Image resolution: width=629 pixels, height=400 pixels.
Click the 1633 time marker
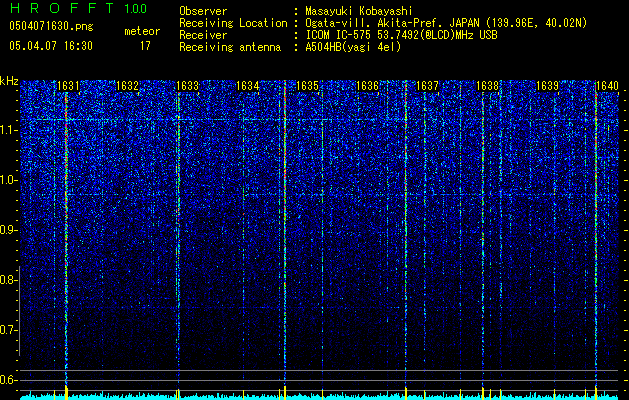tap(188, 86)
